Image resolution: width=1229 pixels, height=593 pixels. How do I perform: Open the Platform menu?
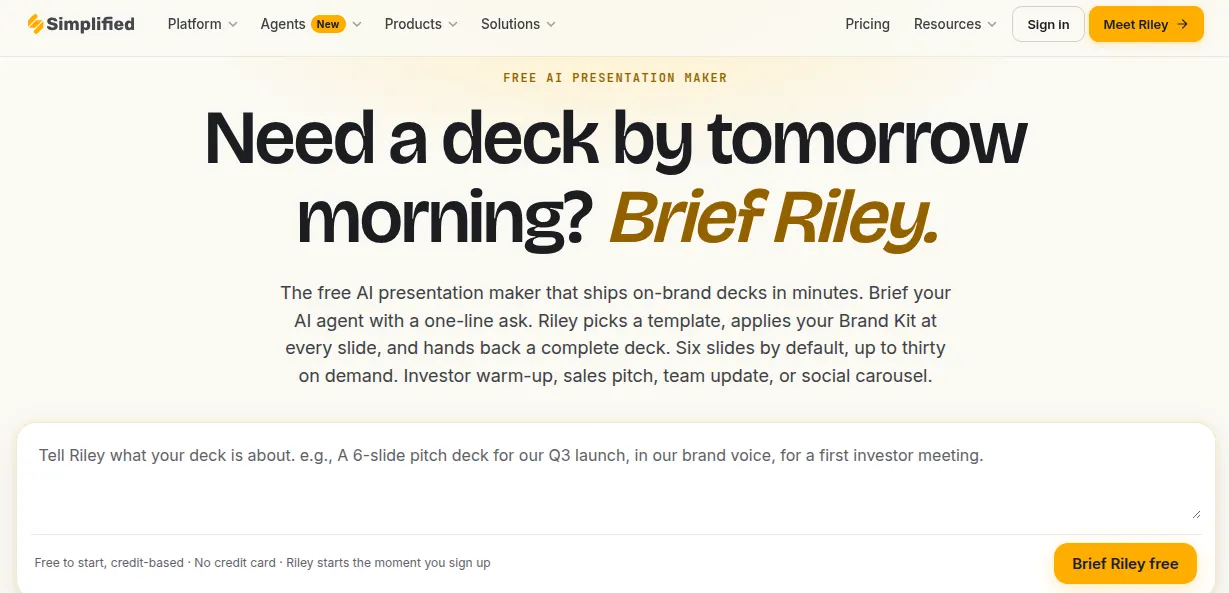195,24
